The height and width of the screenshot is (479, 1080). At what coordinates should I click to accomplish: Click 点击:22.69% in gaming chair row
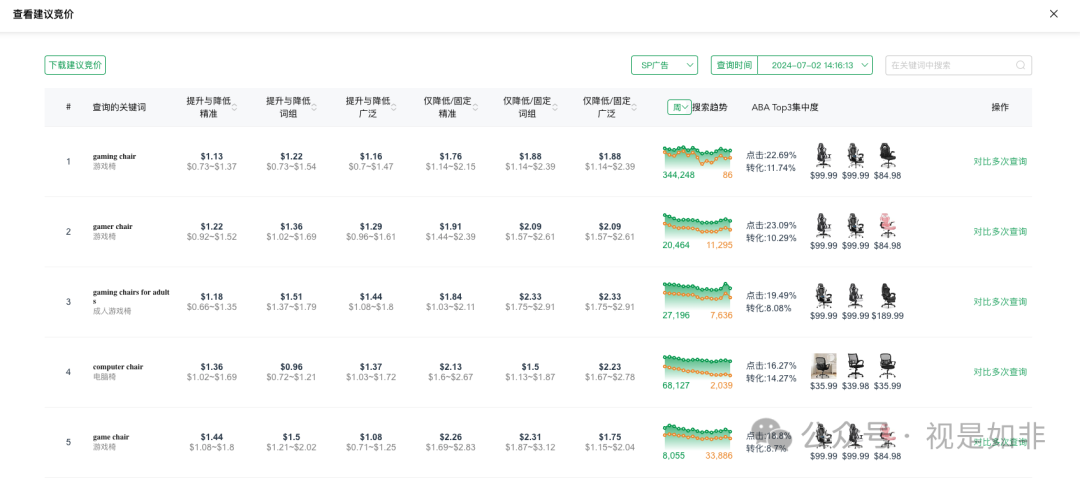click(x=771, y=154)
